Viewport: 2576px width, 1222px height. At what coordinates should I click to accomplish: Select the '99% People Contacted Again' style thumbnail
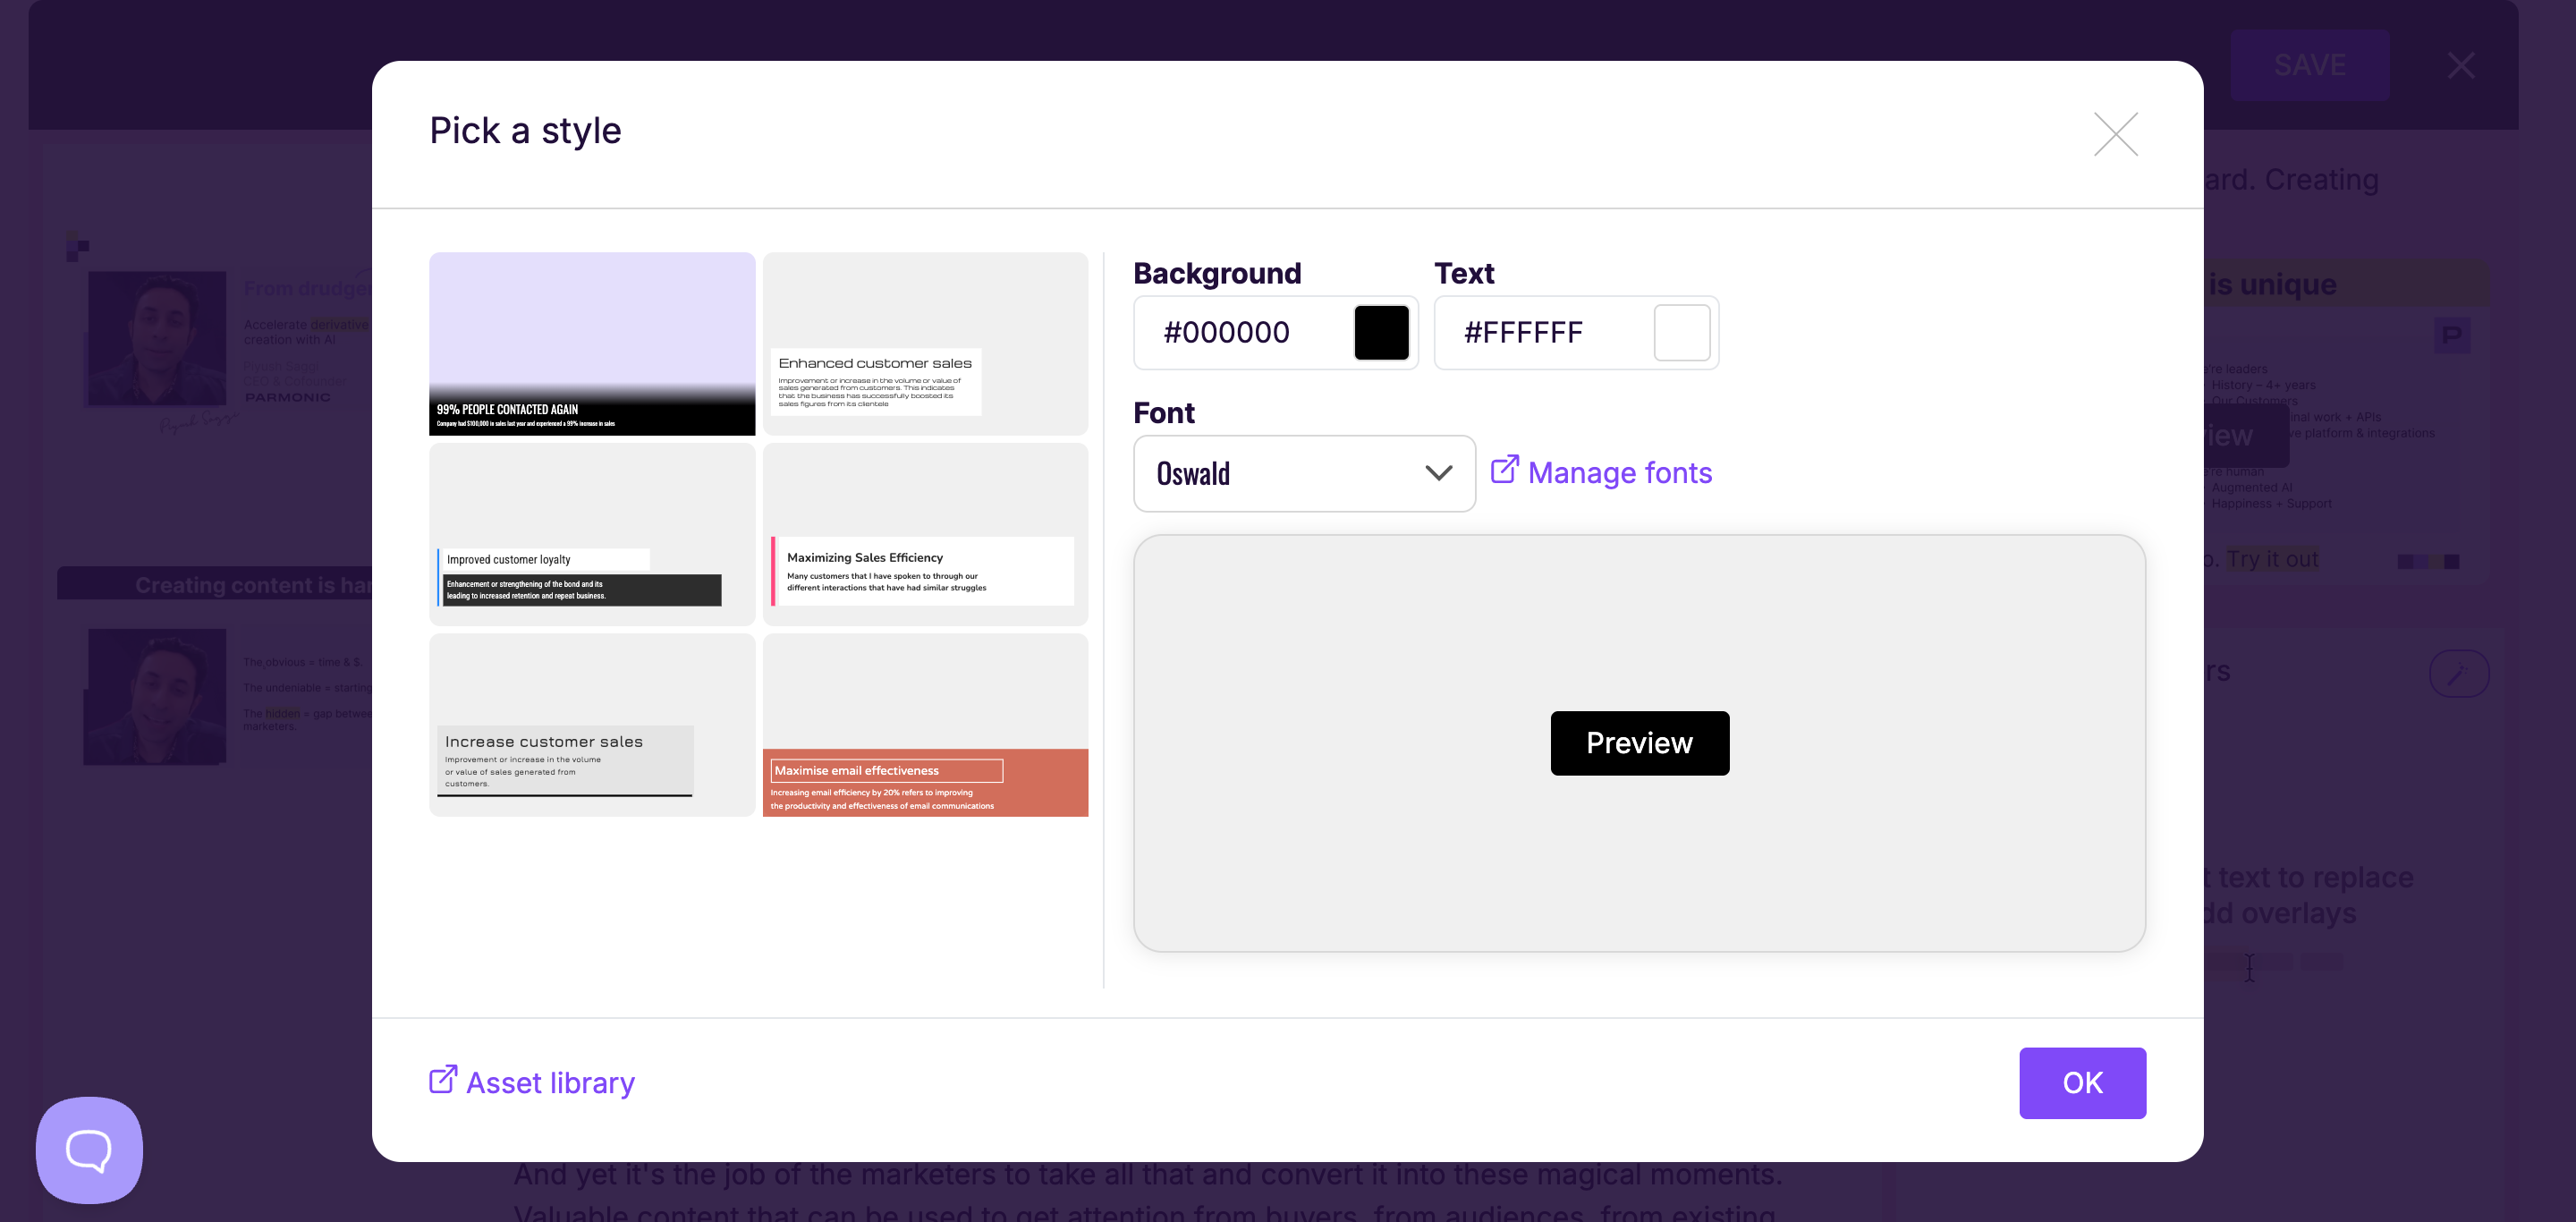pyautogui.click(x=592, y=344)
